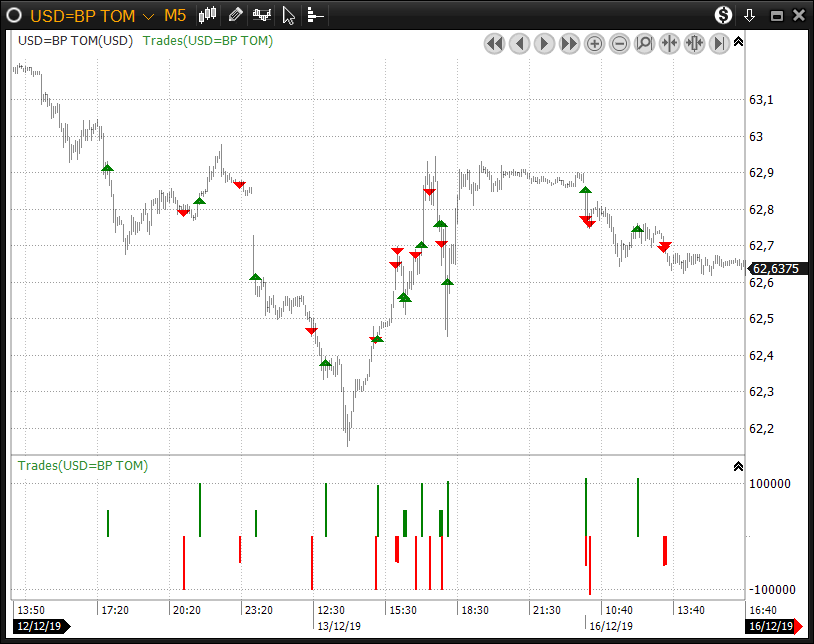Zoom out with the minus button
Viewport: 814px width, 644px height.
[x=619, y=43]
